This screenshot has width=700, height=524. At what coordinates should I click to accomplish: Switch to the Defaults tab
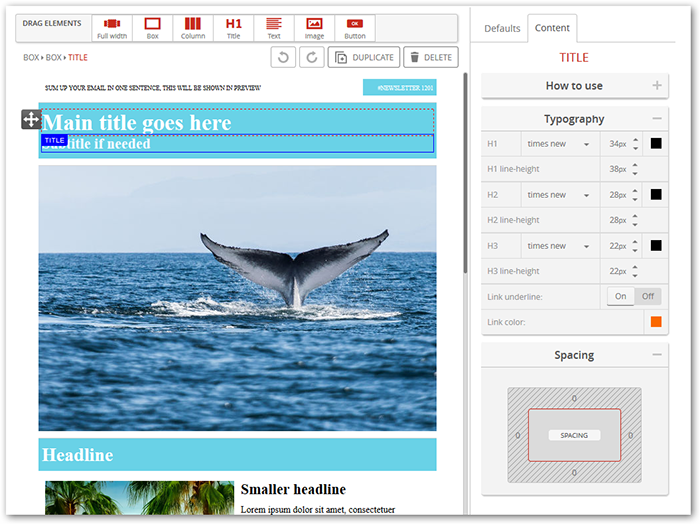point(502,28)
